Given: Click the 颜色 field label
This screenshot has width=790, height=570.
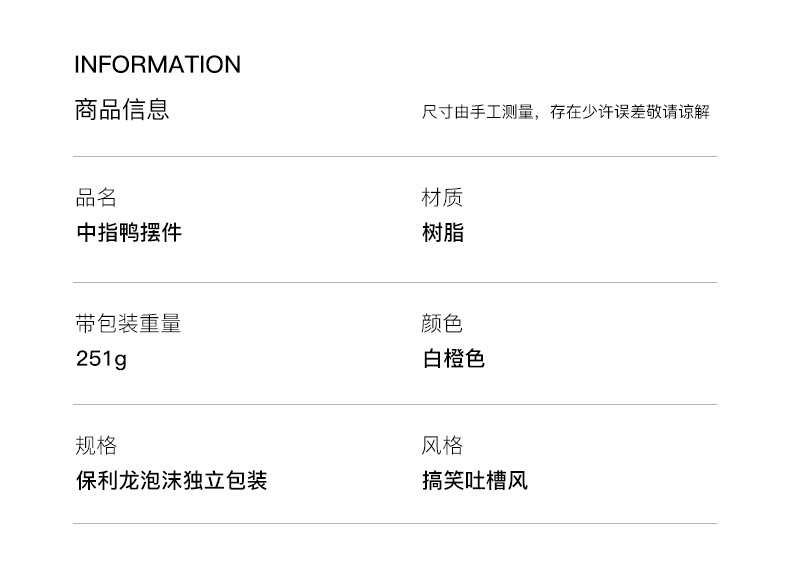Looking at the screenshot, I should (442, 324).
